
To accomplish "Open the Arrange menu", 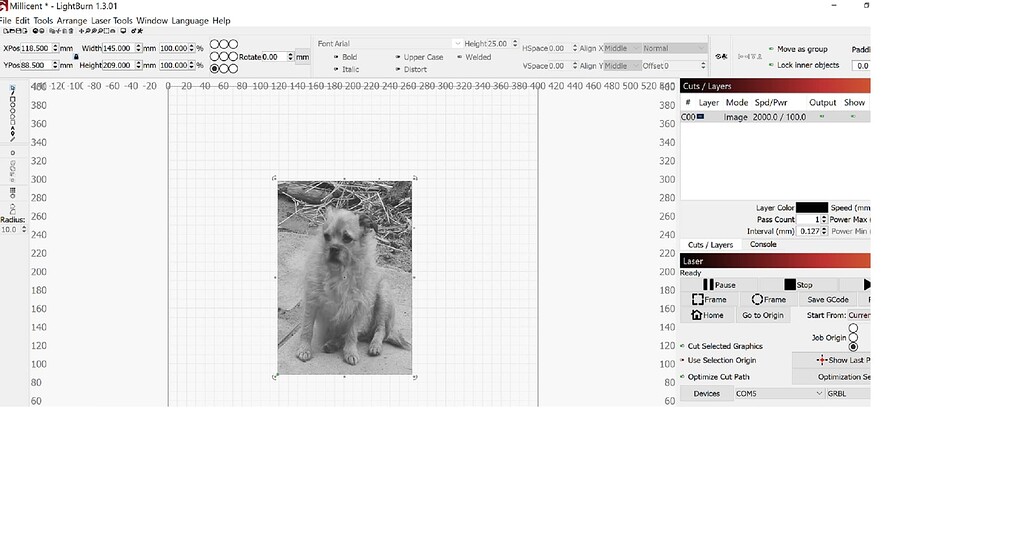I will point(72,20).
